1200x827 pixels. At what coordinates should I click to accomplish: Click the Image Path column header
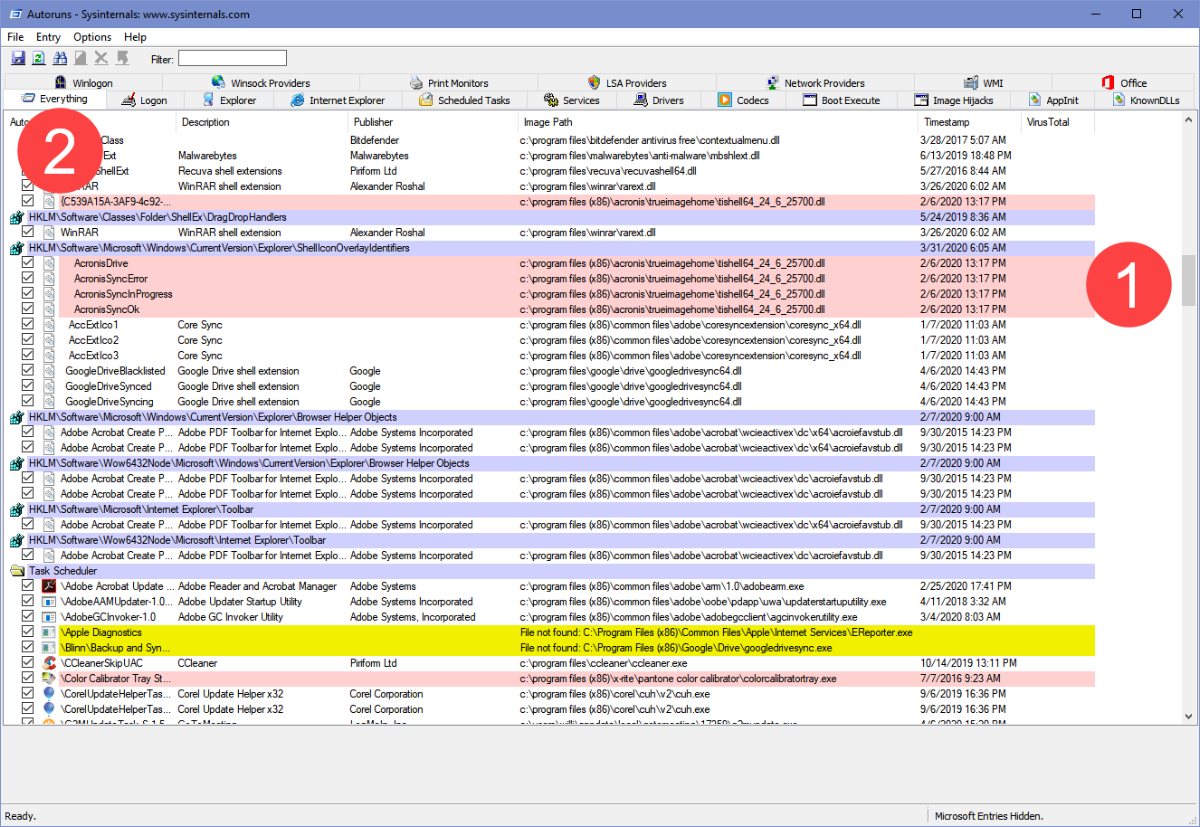point(718,122)
